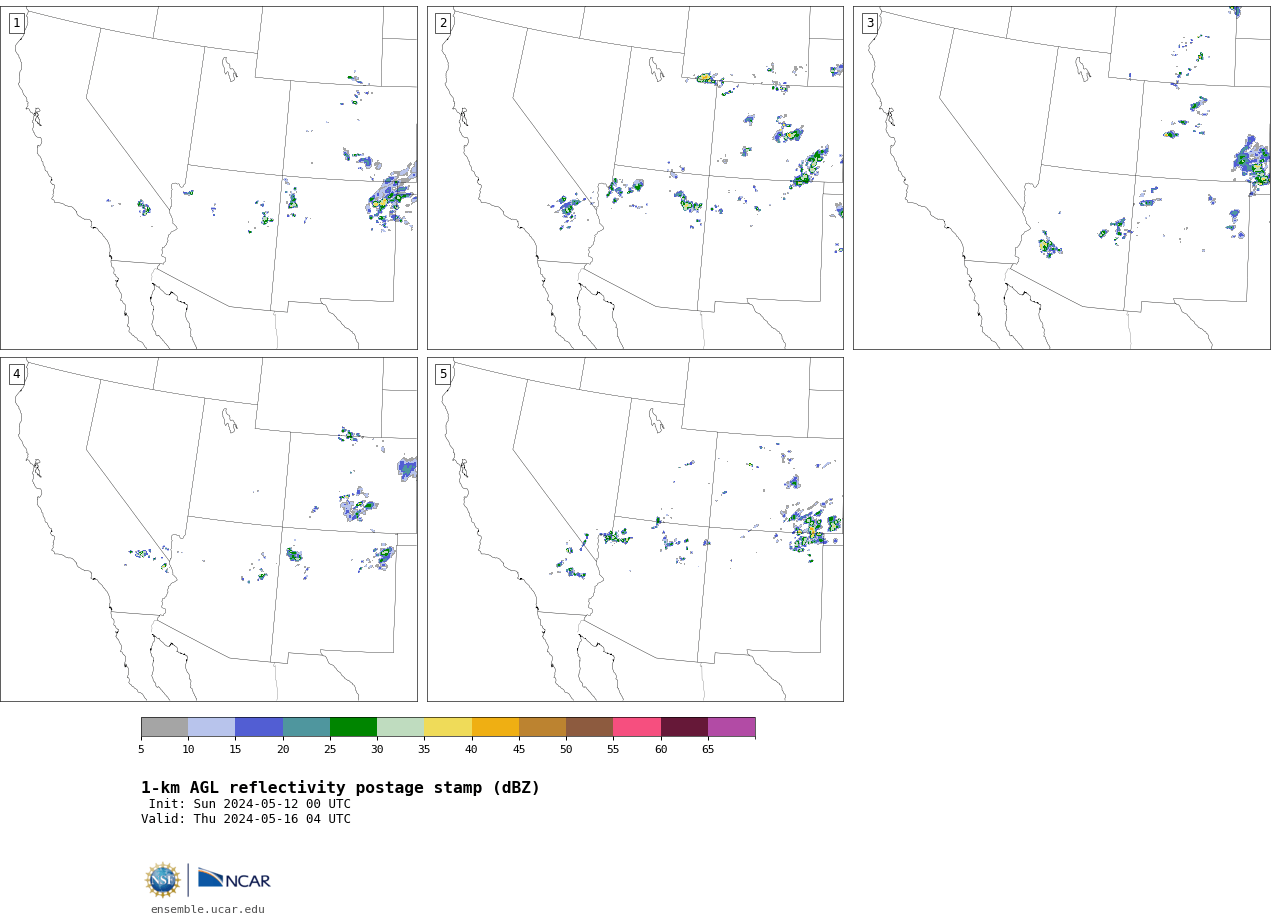Click the Valid: Thu 2024-05-16 04 UTC line
This screenshot has height=920, width=1280.
(246, 819)
